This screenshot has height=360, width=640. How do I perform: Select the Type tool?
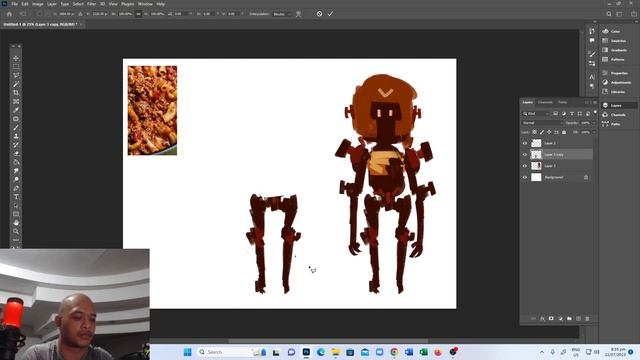[16, 197]
